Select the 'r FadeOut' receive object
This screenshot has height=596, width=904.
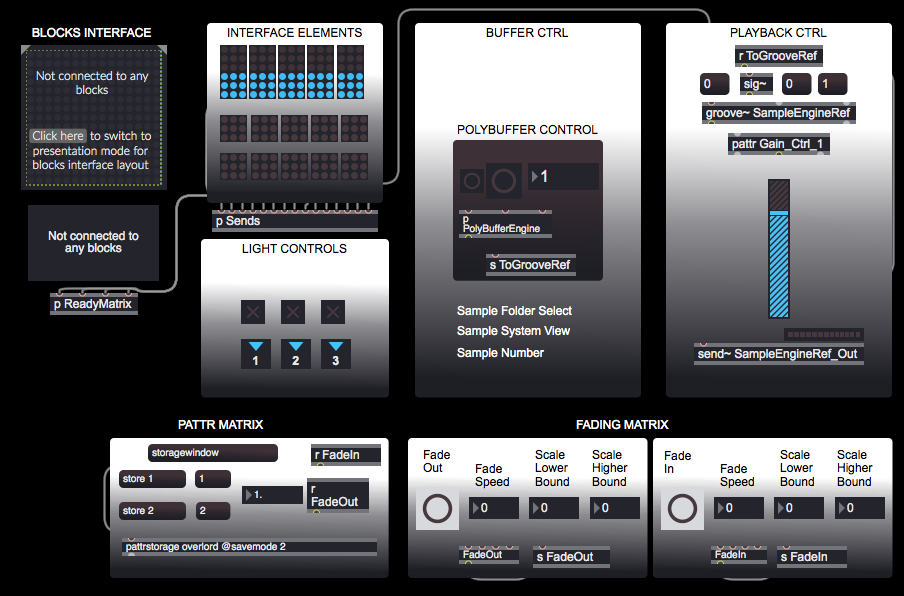[338, 496]
